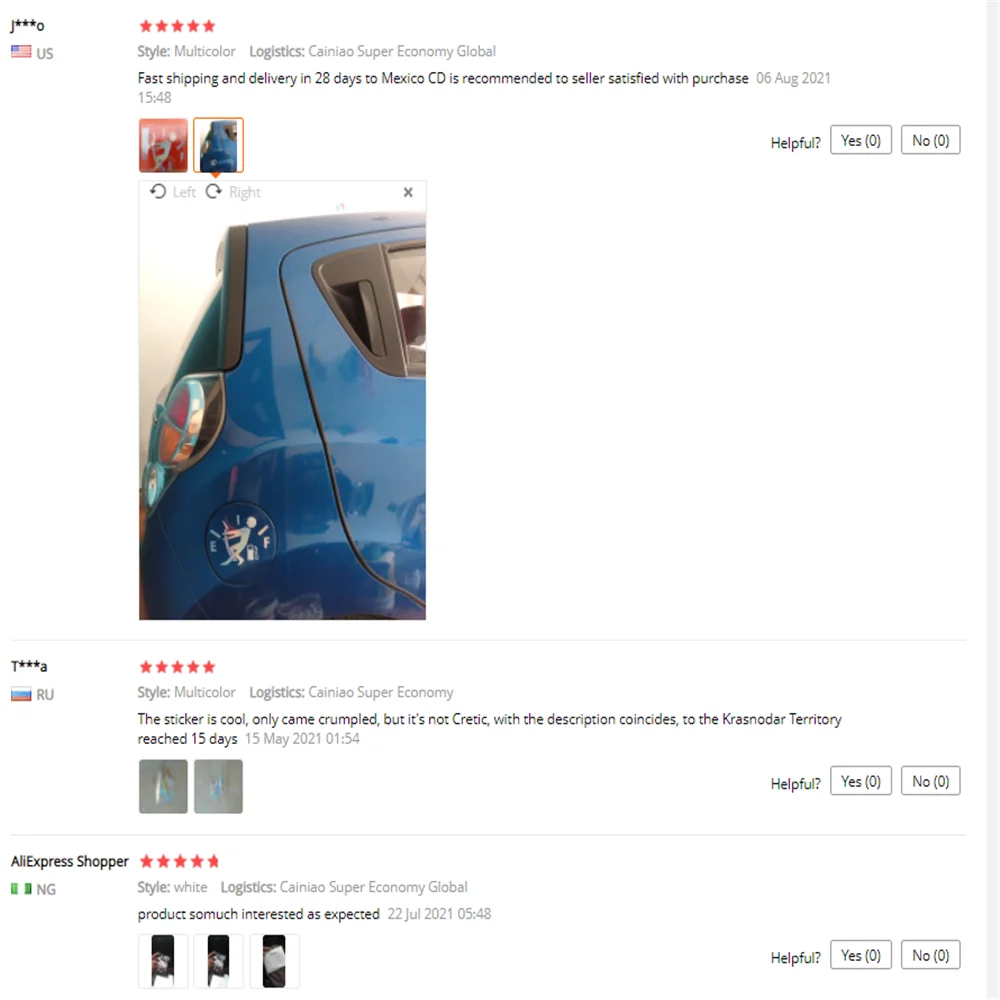Click the Nigerian flag next to NG
This screenshot has height=1000, width=1000.
click(x=21, y=888)
